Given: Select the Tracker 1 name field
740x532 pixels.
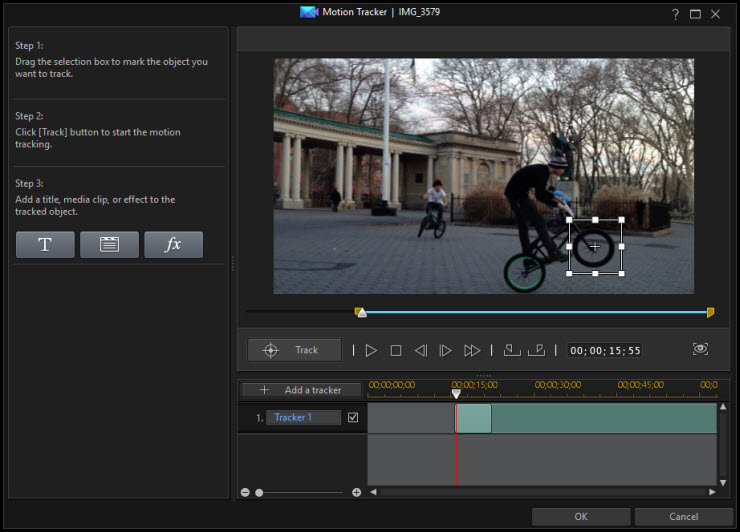Looking at the screenshot, I should 303,417.
